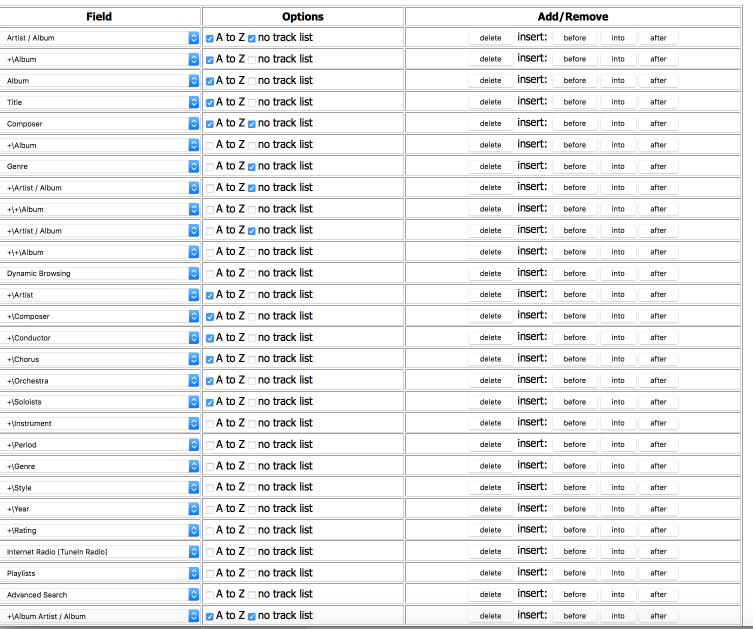This screenshot has width=753, height=629.
Task: Click insert before in the +\Period row
Action: [574, 445]
